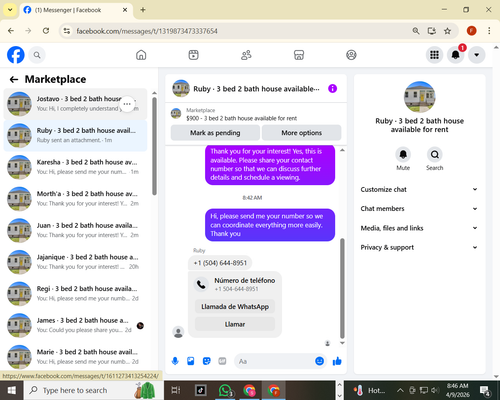The image size is (500, 400).
Task: Click the Facebook search magnifier icon
Action: [37, 55]
